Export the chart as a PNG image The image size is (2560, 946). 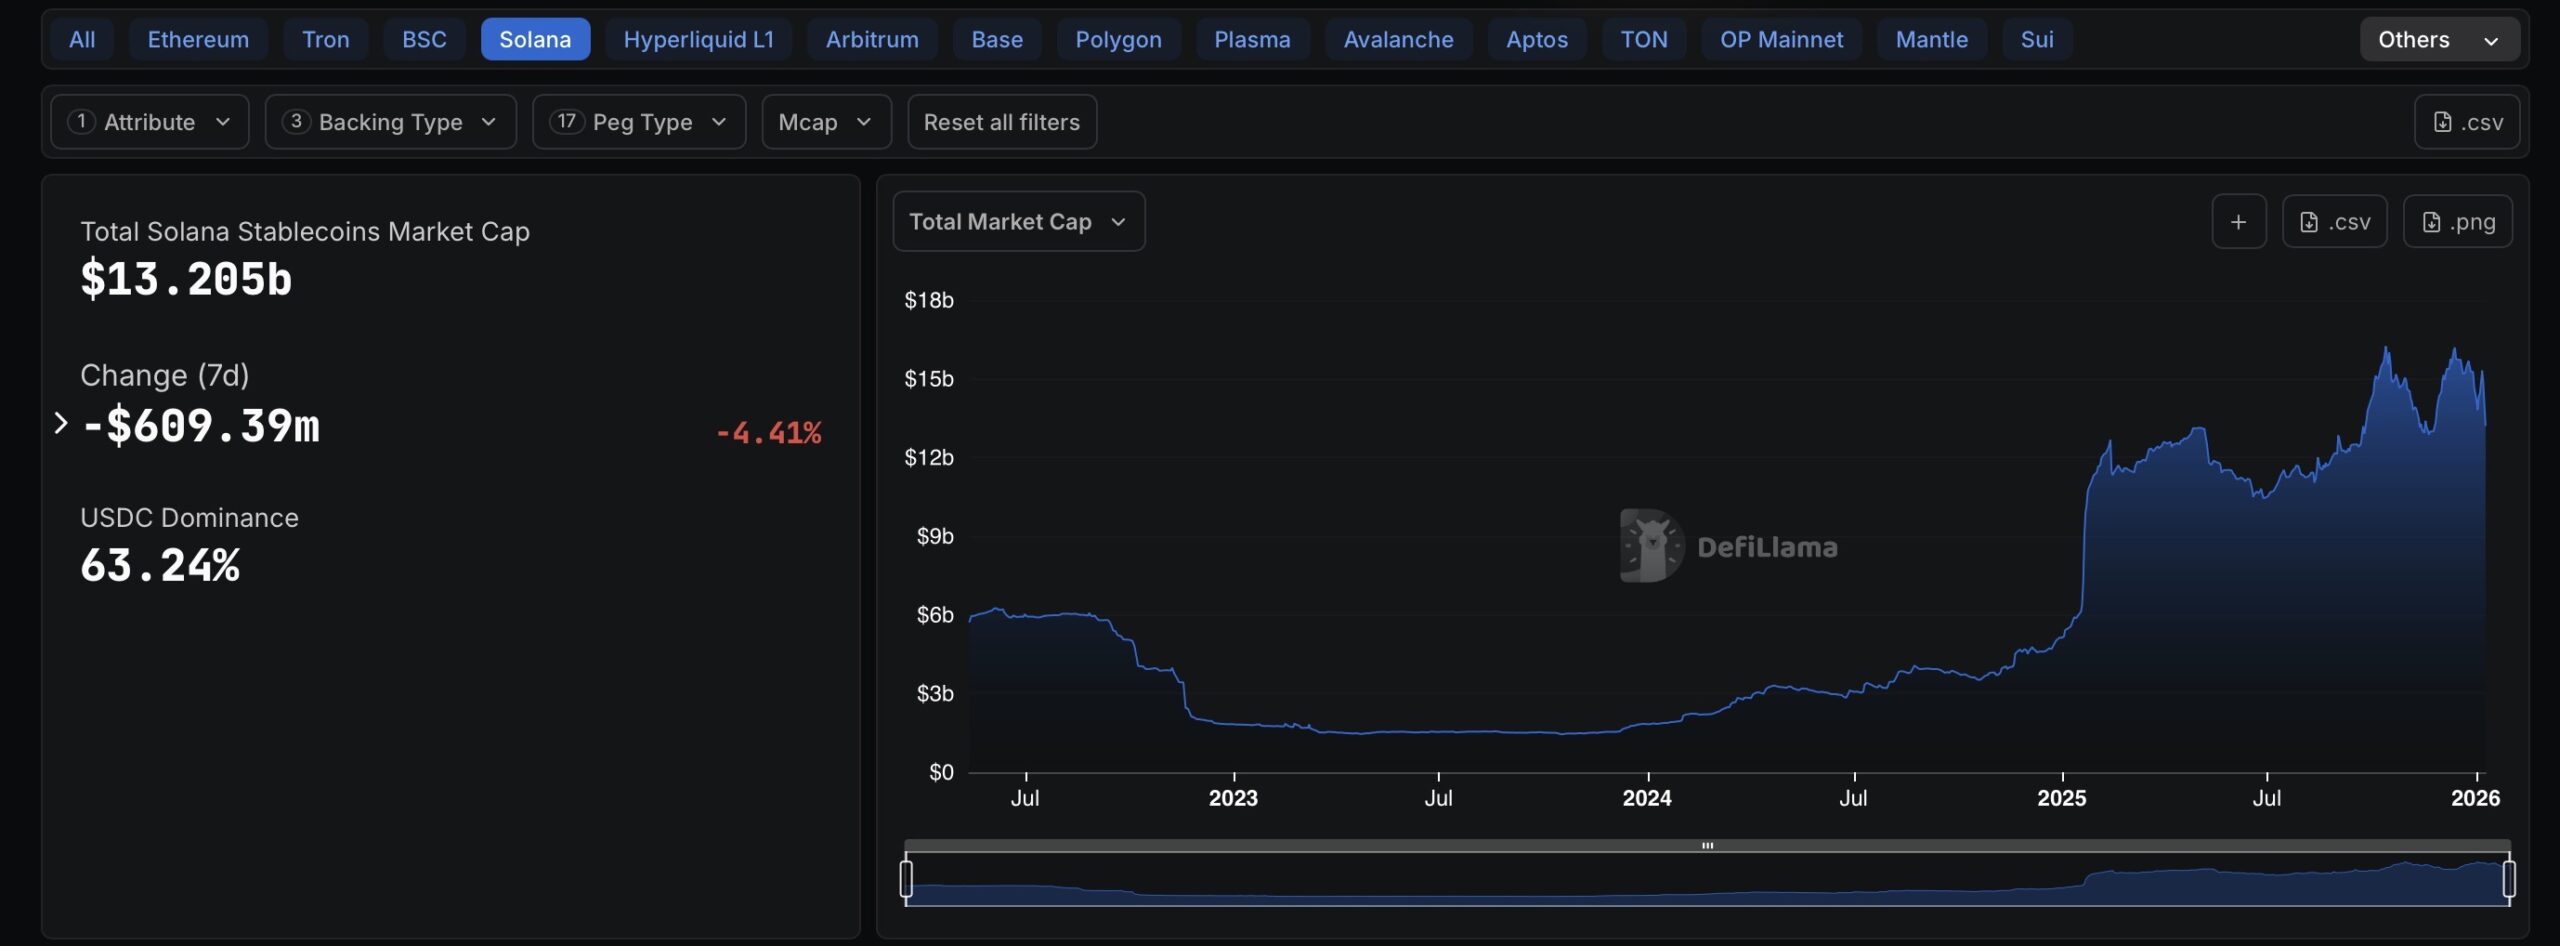coord(2458,221)
